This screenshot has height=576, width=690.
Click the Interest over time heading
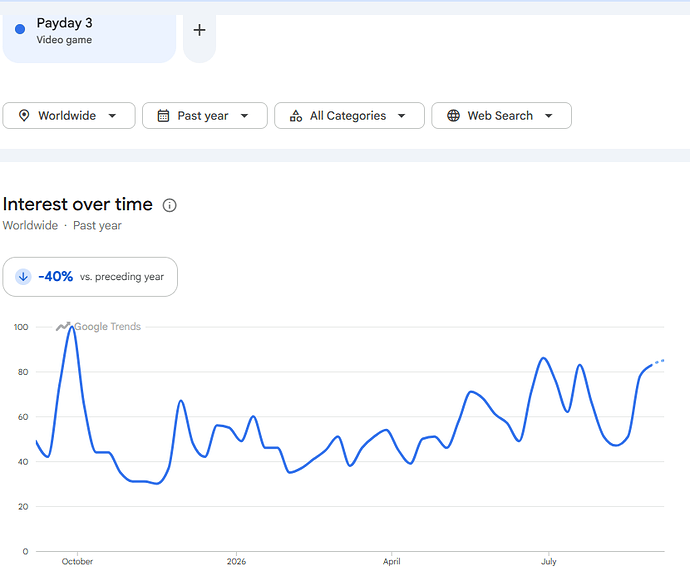tap(77, 204)
